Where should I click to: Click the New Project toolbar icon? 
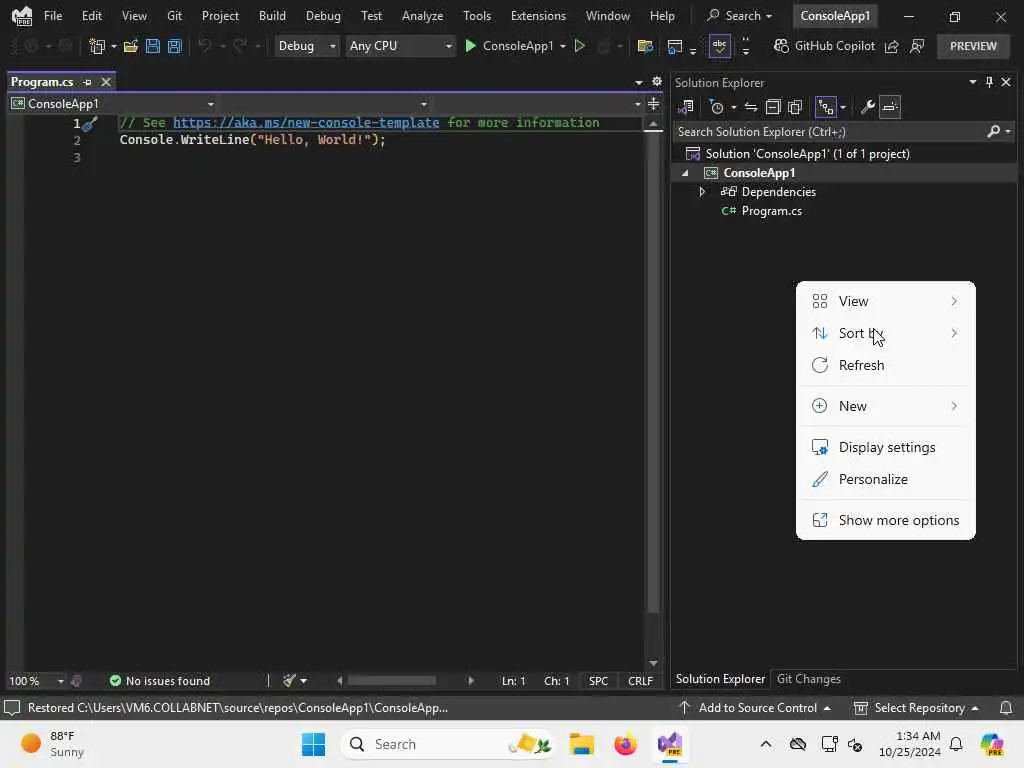[x=97, y=46]
